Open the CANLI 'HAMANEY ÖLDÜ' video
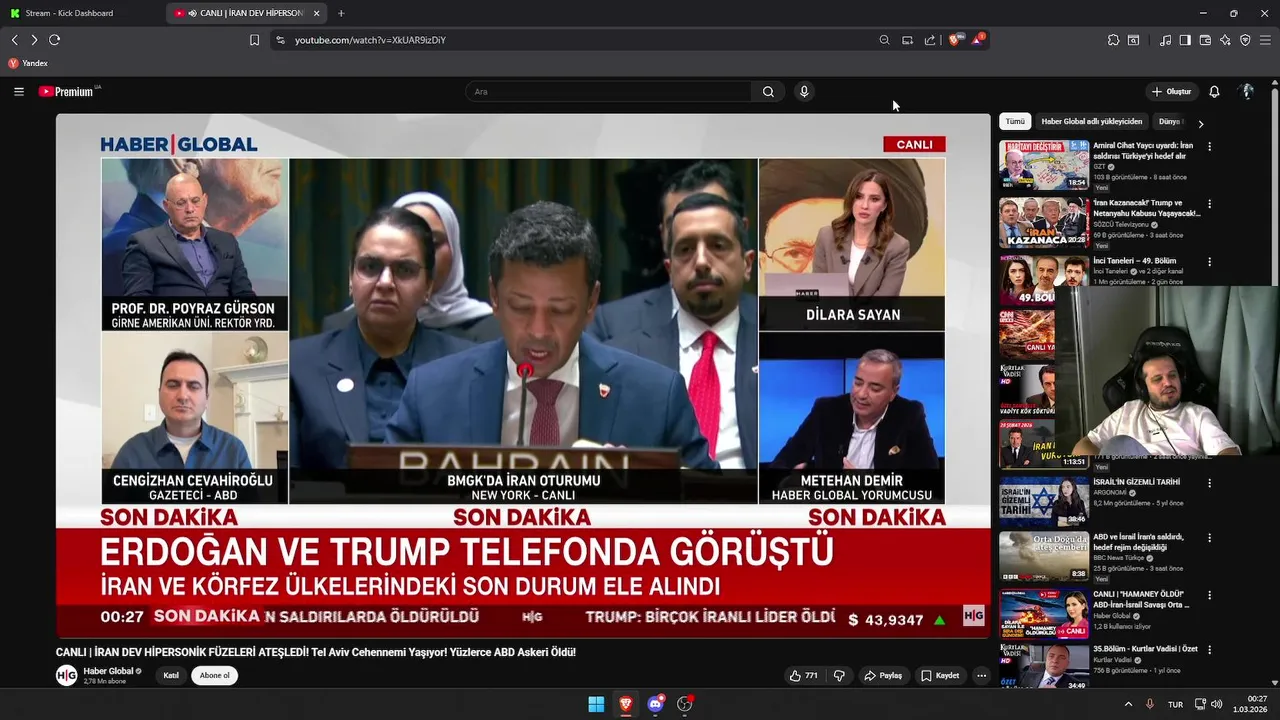 [x=1044, y=613]
